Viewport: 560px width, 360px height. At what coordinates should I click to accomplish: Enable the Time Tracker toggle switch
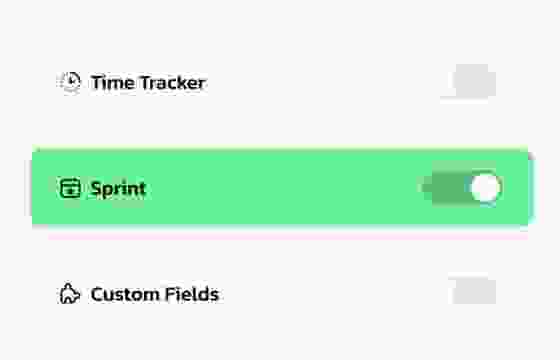474,82
